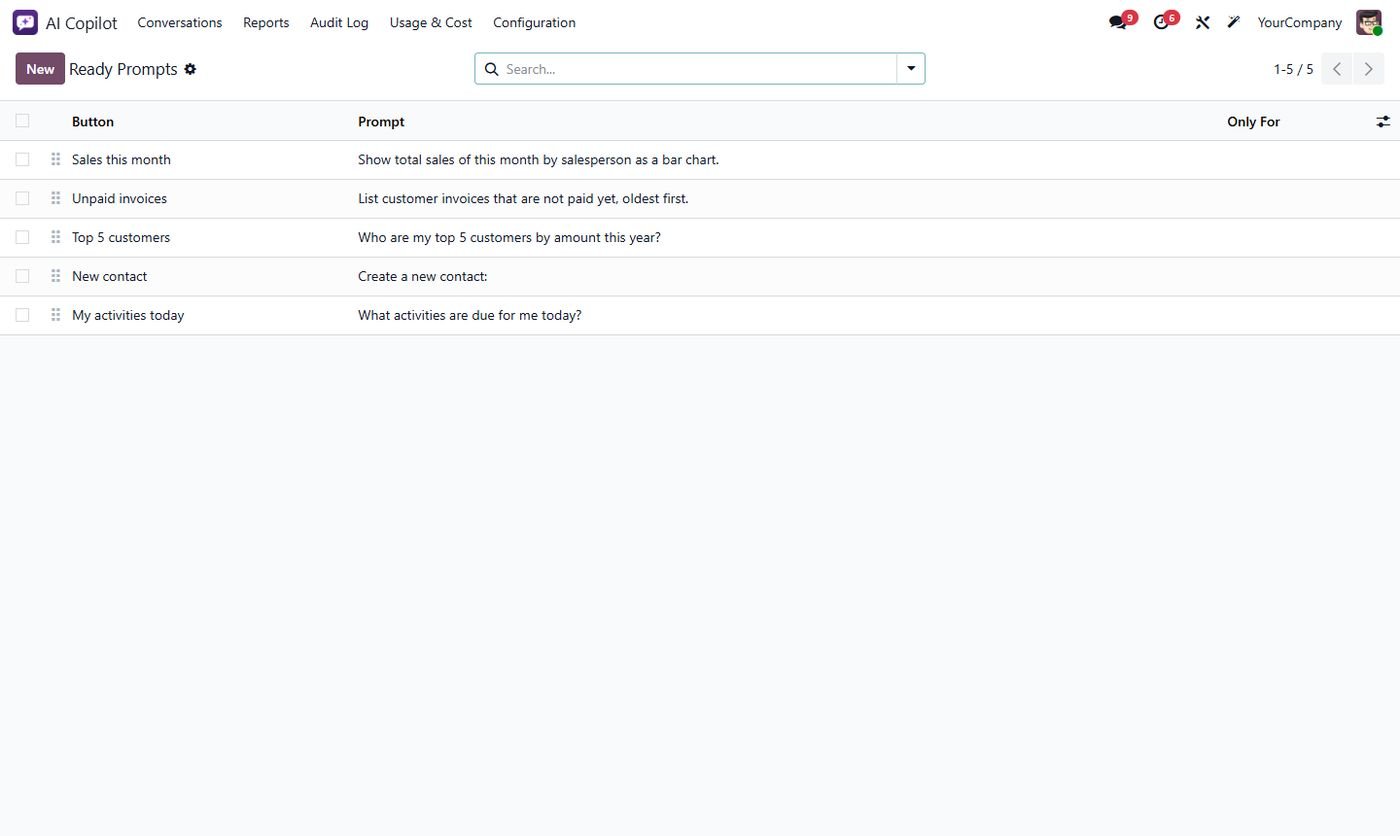Sort by the Prompt column header
Image resolution: width=1400 pixels, height=836 pixels.
pos(381,121)
